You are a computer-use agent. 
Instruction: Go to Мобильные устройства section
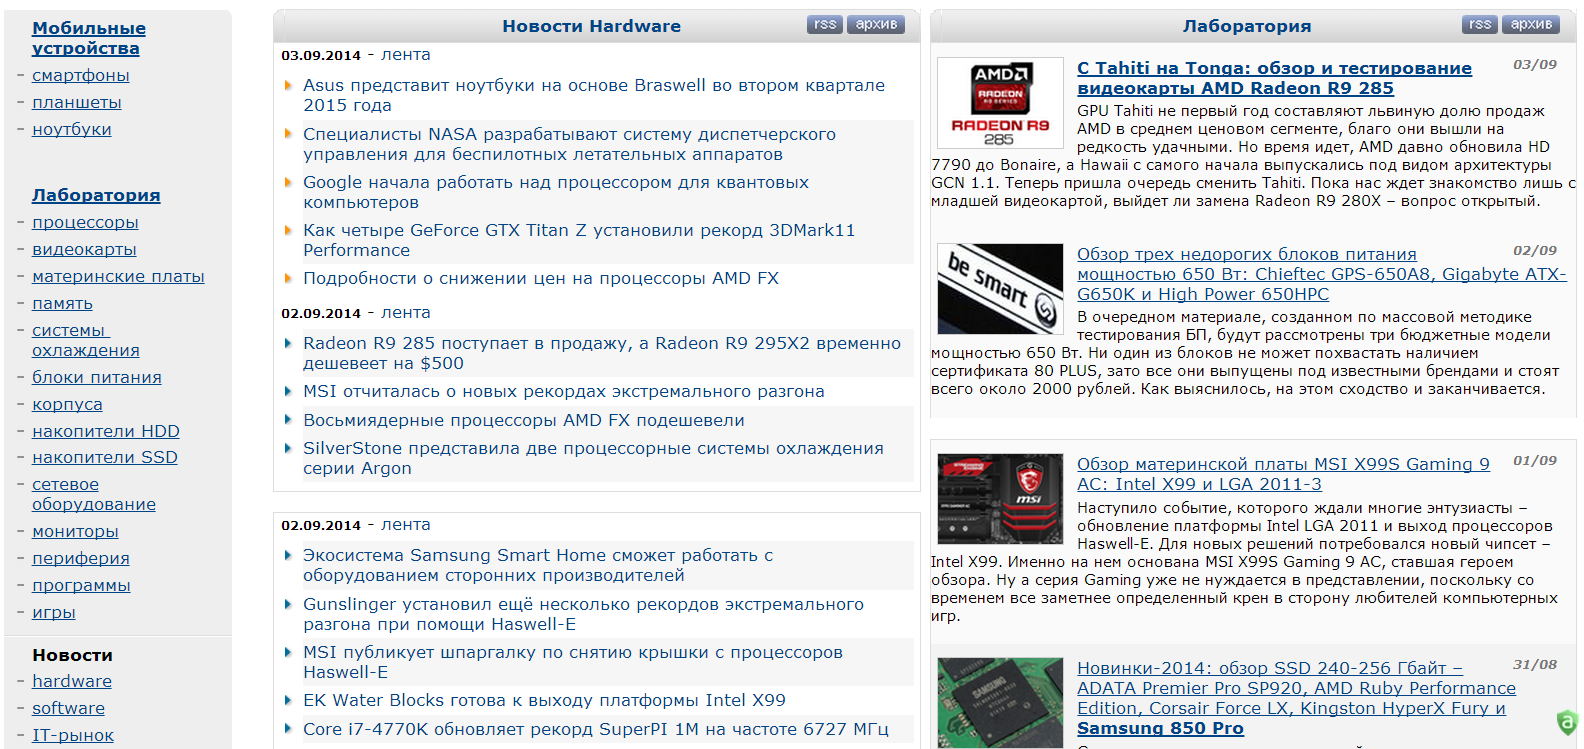click(x=89, y=38)
